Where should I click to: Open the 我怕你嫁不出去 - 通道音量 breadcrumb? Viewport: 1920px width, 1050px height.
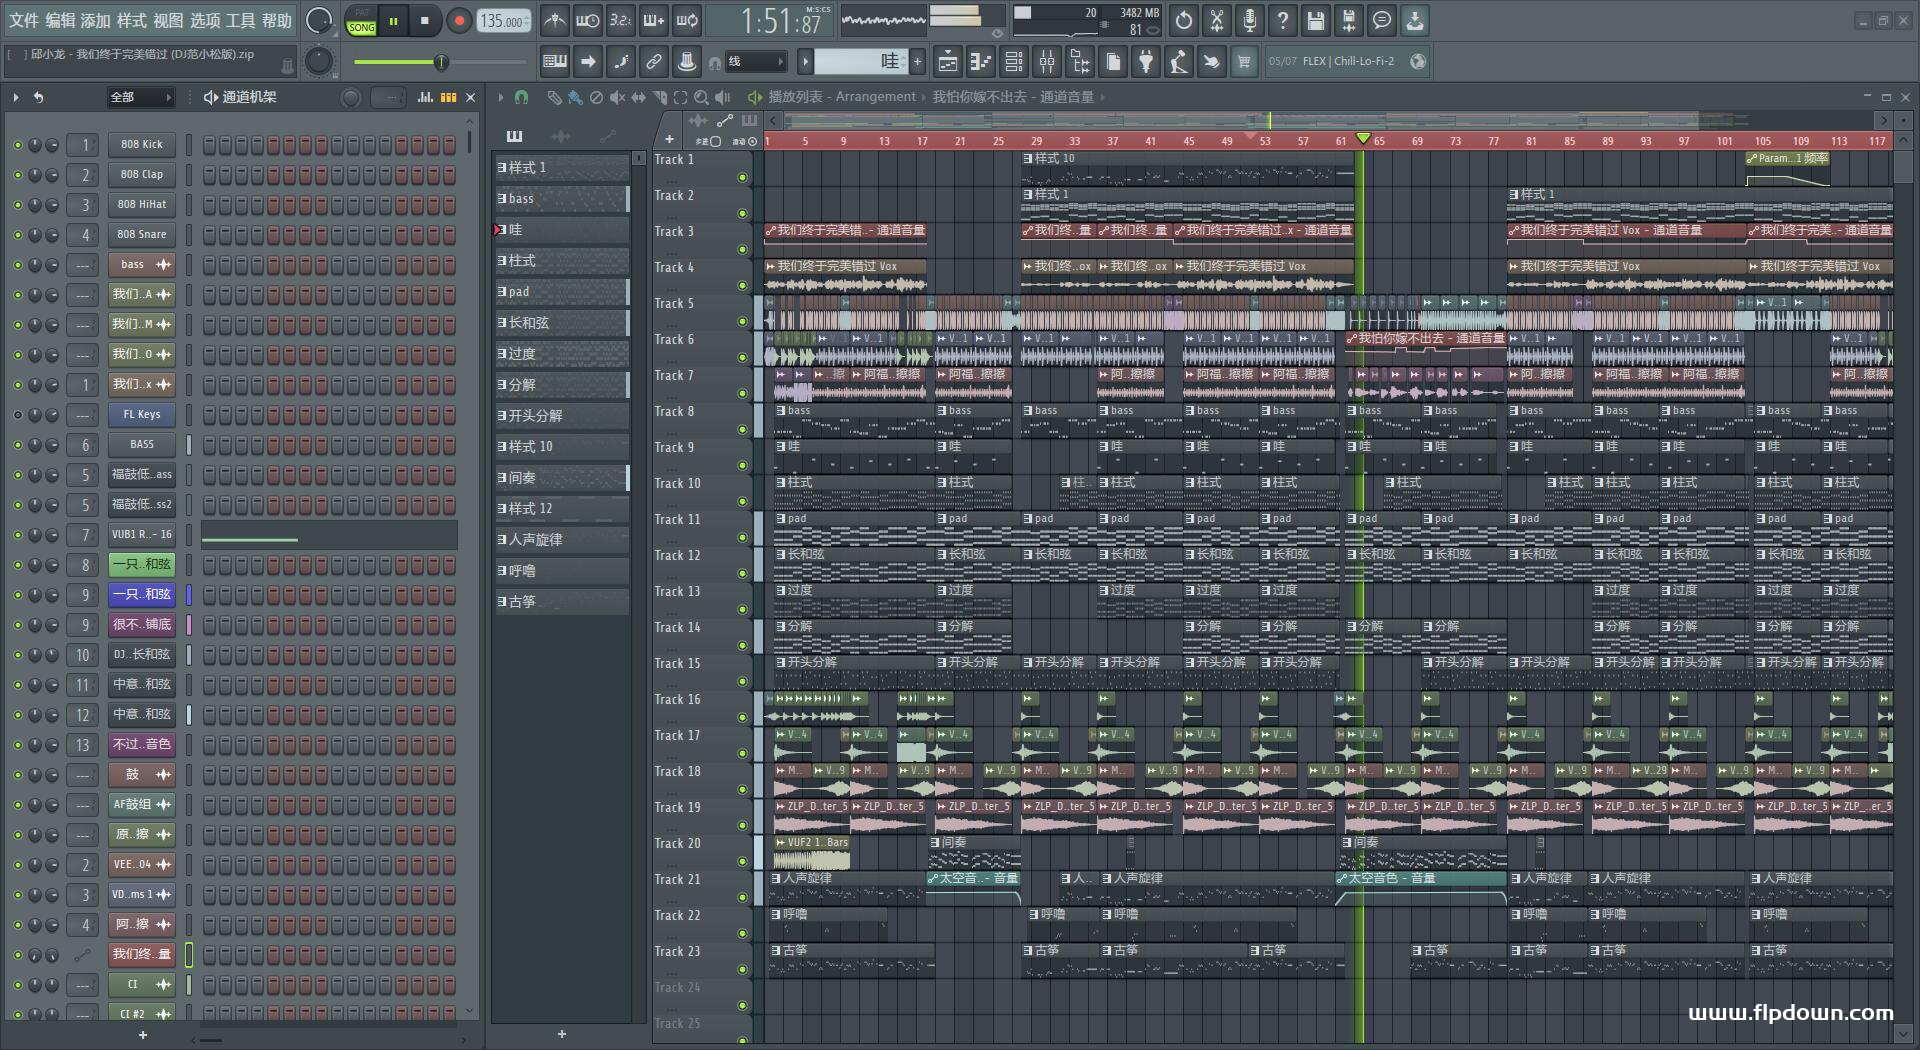pos(1013,97)
